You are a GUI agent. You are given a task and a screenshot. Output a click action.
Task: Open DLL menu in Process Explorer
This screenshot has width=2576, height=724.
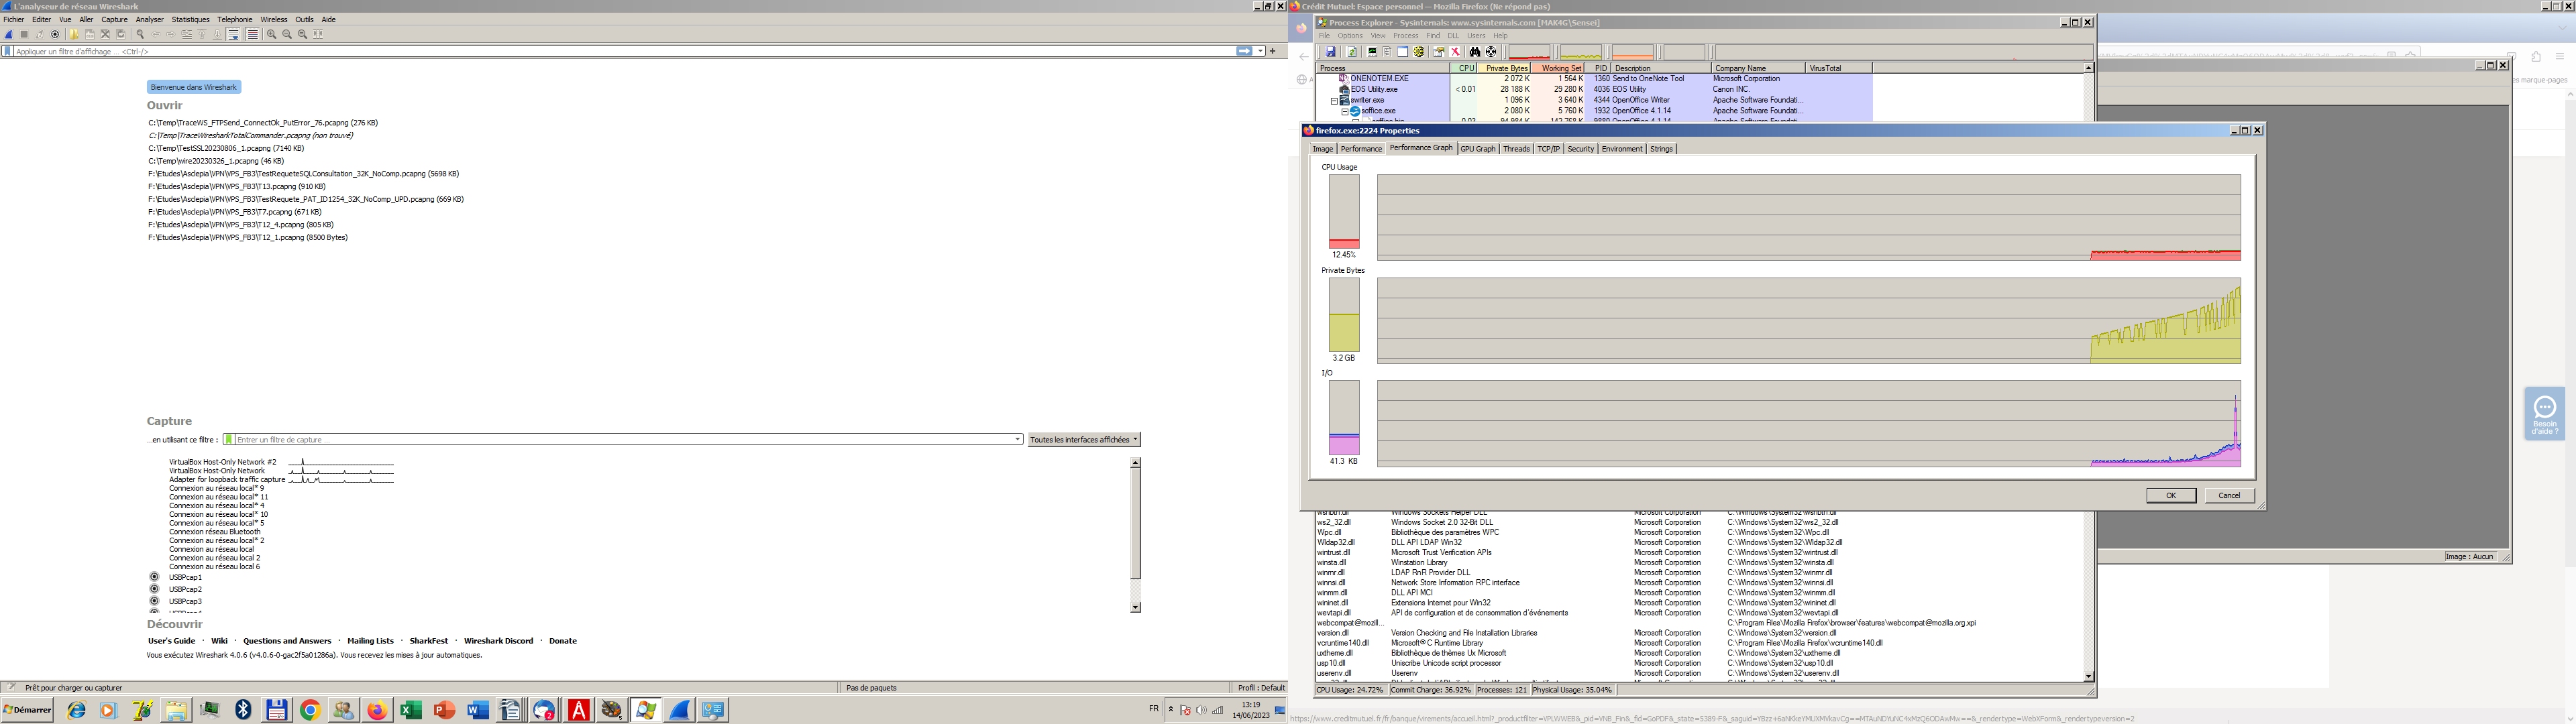[1453, 36]
